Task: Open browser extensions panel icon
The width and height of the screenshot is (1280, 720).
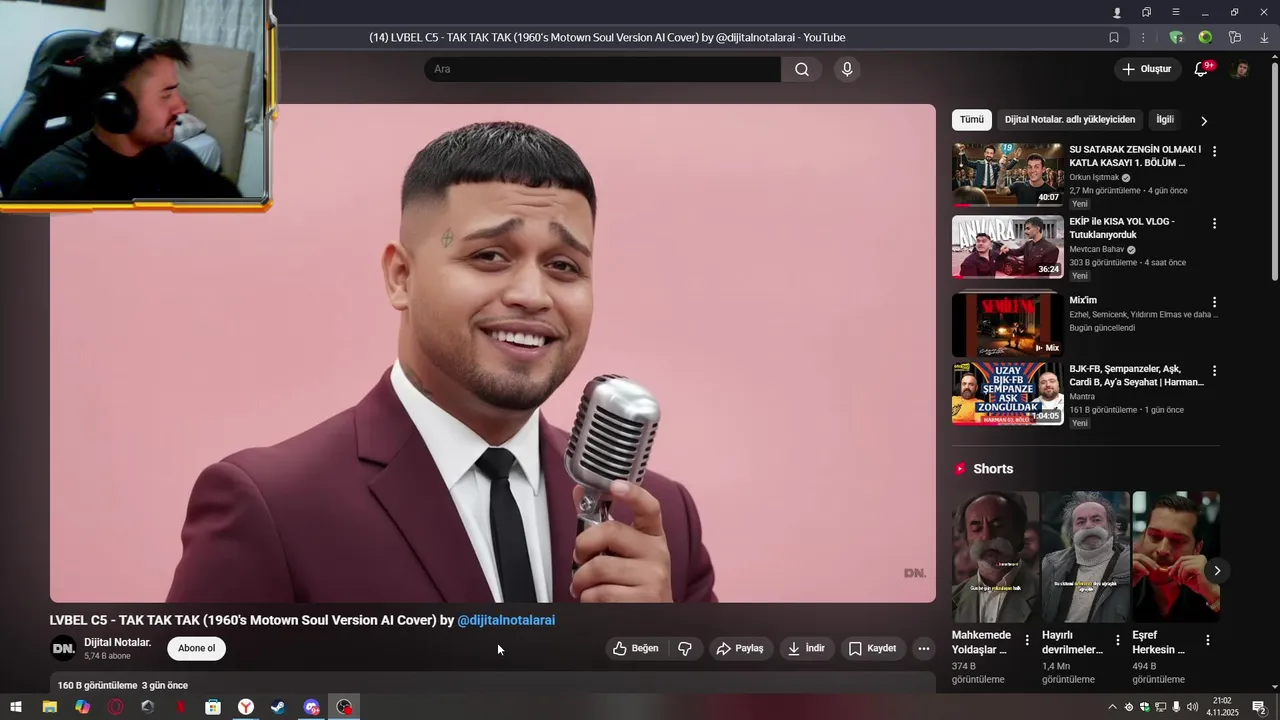Action: pyautogui.click(x=1235, y=38)
